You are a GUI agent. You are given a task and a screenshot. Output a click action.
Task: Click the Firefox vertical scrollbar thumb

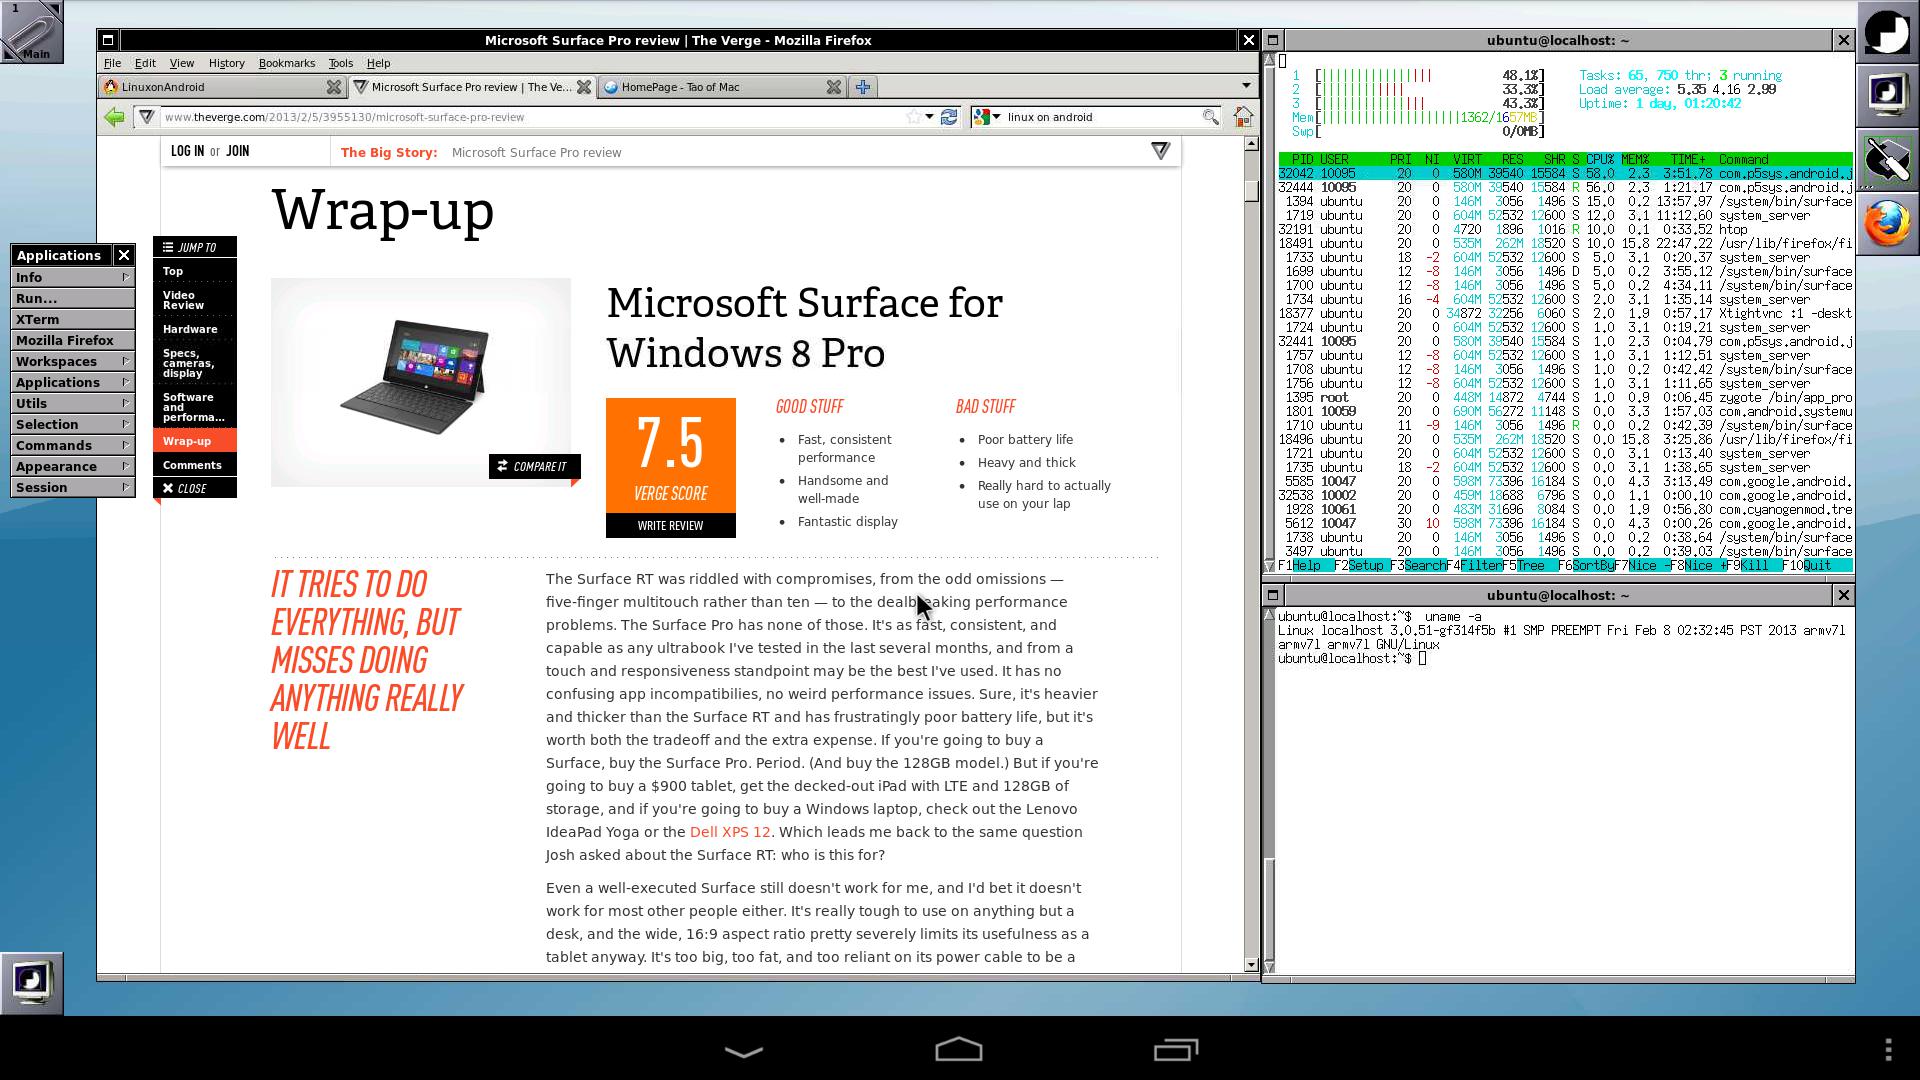(x=1251, y=190)
